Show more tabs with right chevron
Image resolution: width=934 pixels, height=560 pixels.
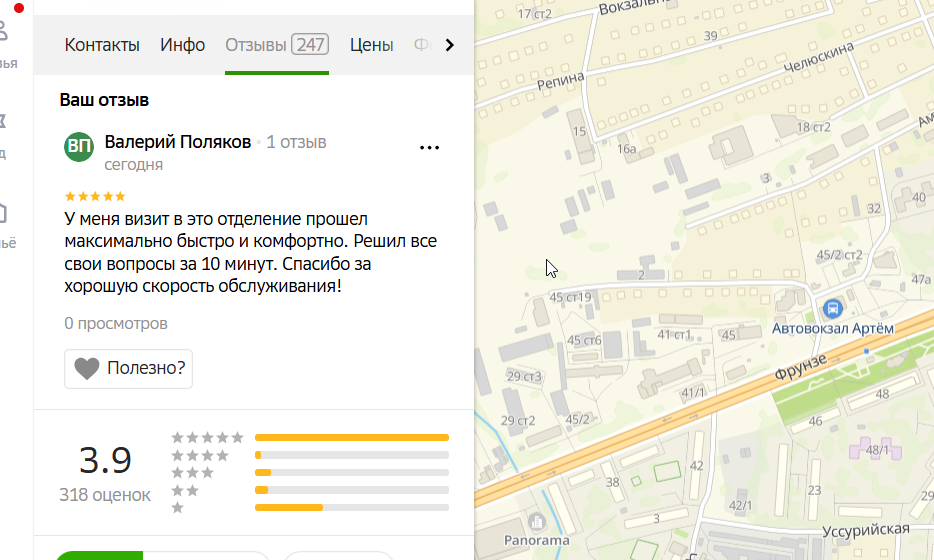pyautogui.click(x=450, y=45)
